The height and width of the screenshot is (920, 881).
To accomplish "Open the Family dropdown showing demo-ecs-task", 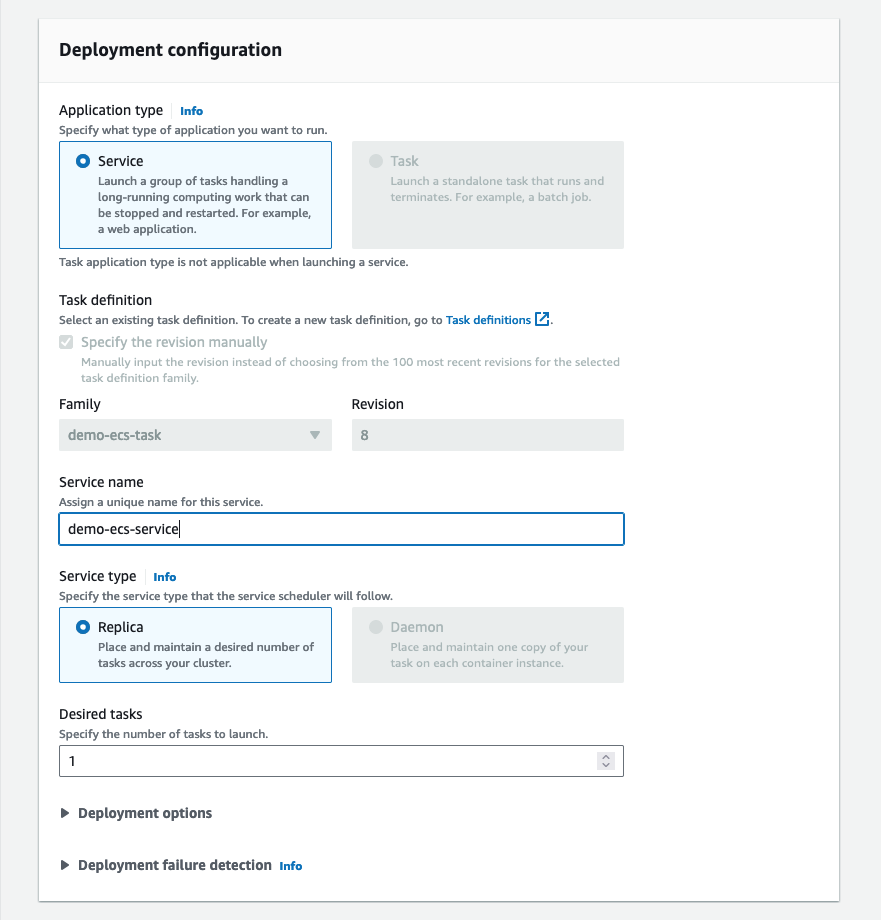I will click(x=195, y=435).
